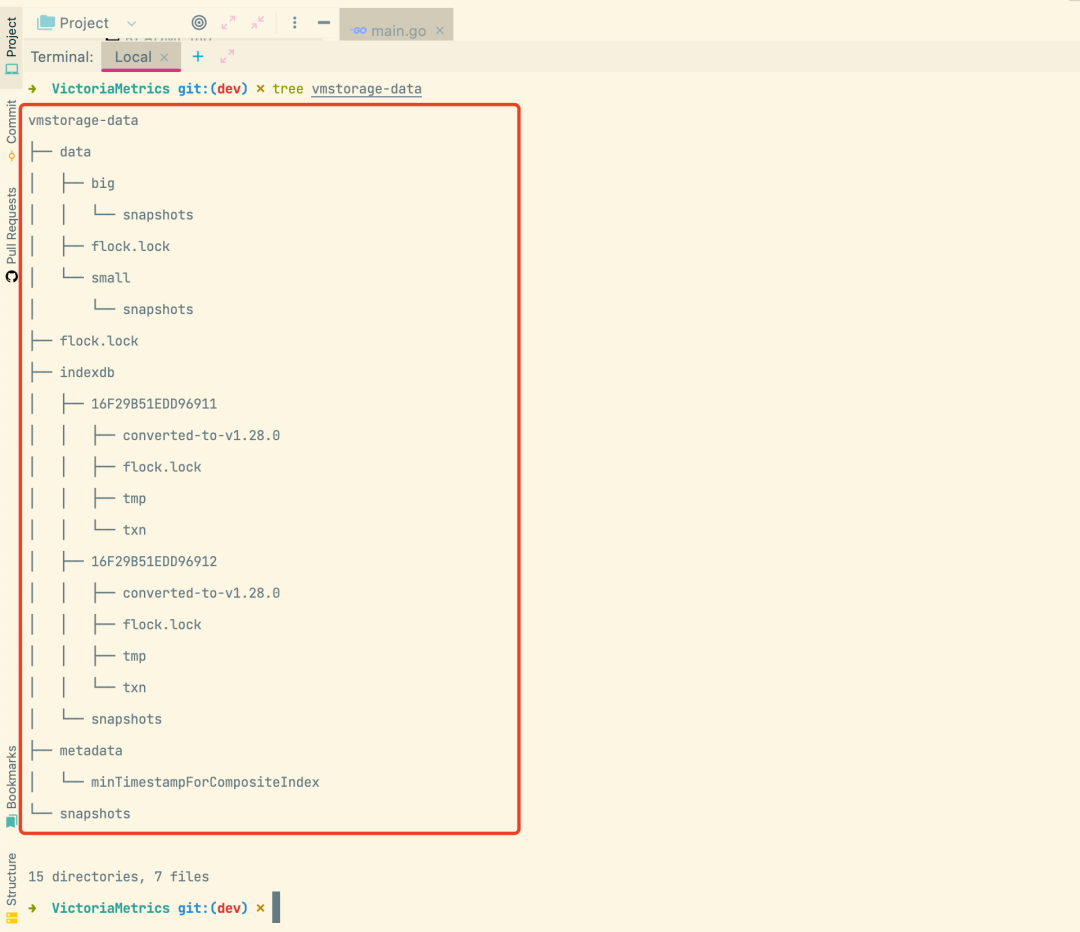Screen dimensions: 1080x932
Task: Open the Structure tool window
Action: point(11,885)
